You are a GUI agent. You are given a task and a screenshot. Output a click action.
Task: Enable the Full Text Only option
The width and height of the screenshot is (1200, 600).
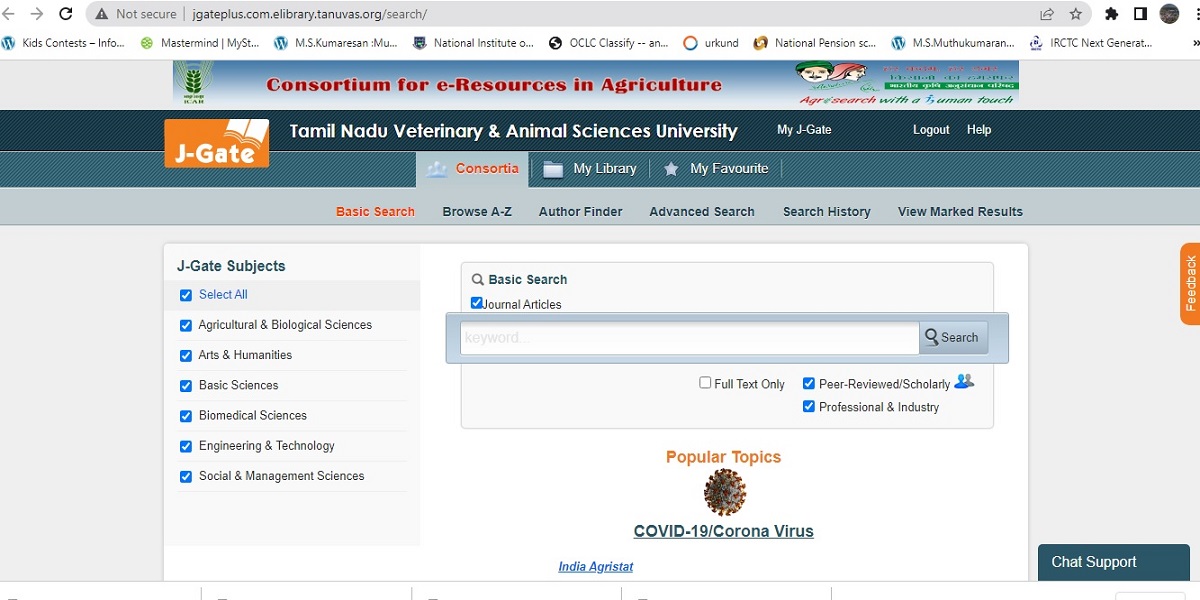(705, 383)
